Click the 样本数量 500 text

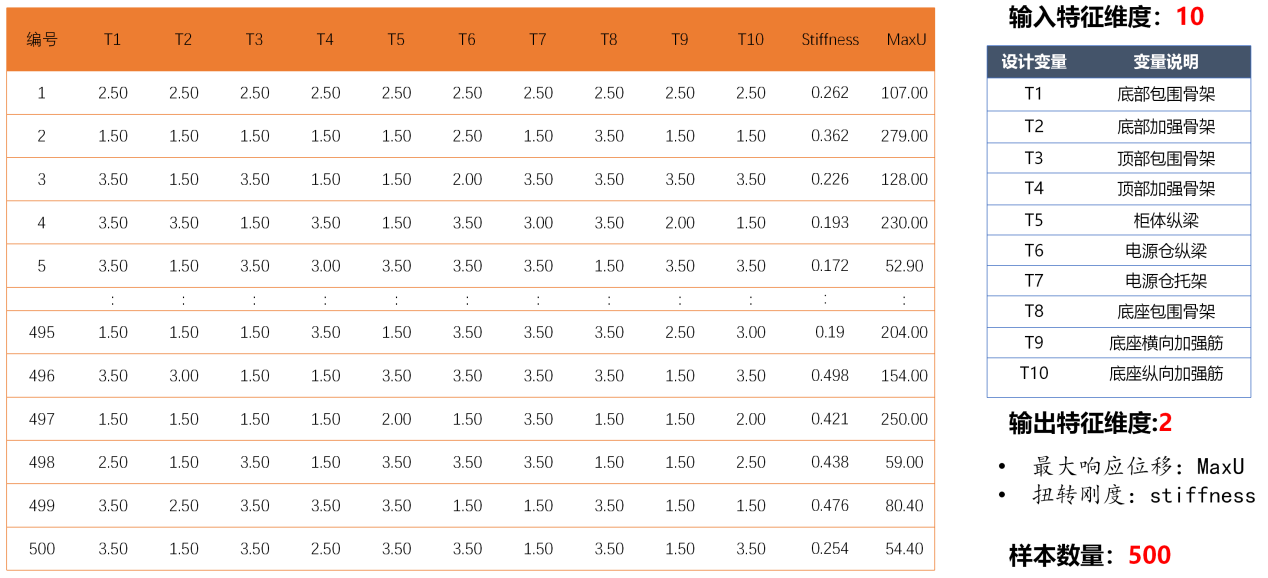point(1089,556)
